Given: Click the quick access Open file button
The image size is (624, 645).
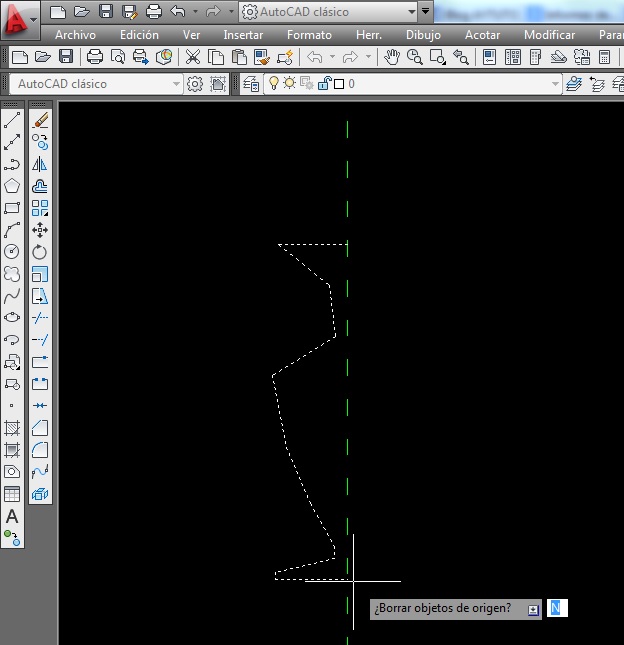Looking at the screenshot, I should pos(81,12).
